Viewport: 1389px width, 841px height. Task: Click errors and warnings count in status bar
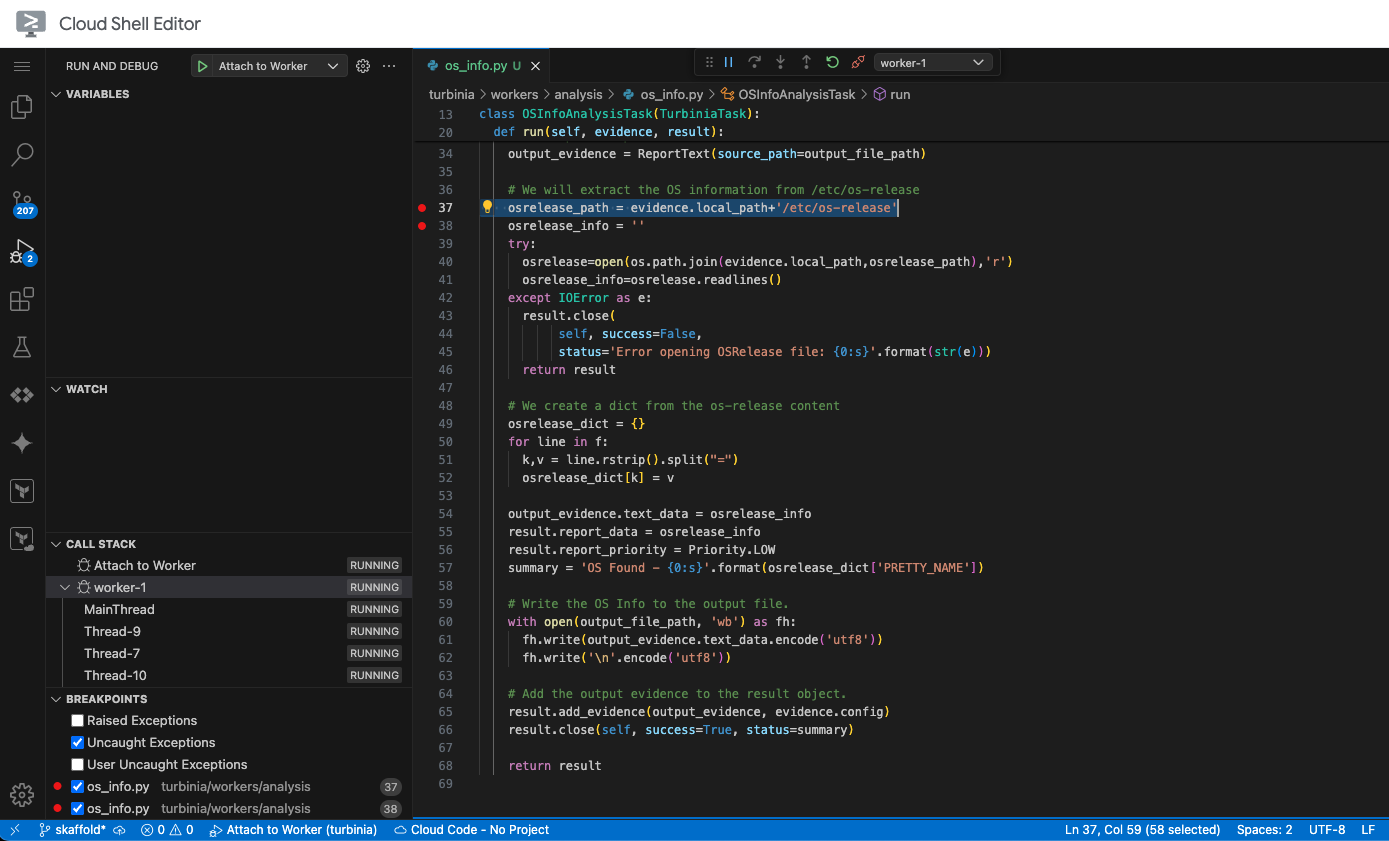pyautogui.click(x=167, y=830)
